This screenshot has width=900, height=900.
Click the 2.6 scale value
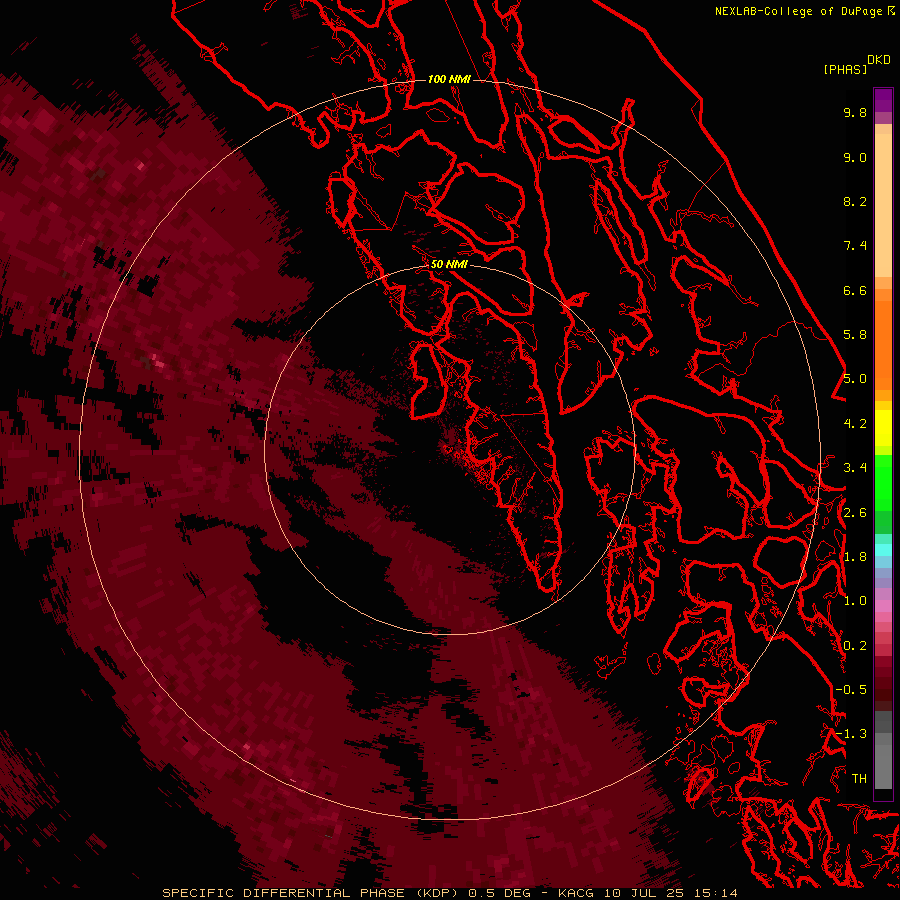[x=855, y=513]
